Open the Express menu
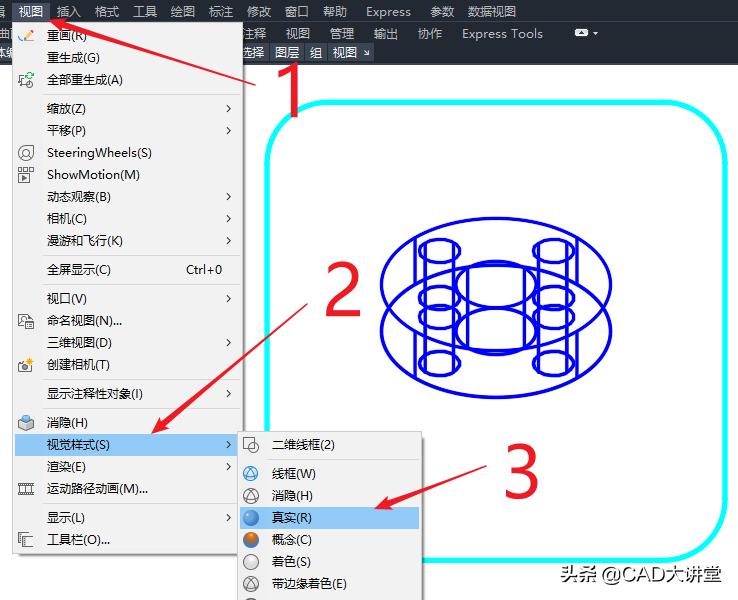This screenshot has height=600, width=738. (388, 12)
